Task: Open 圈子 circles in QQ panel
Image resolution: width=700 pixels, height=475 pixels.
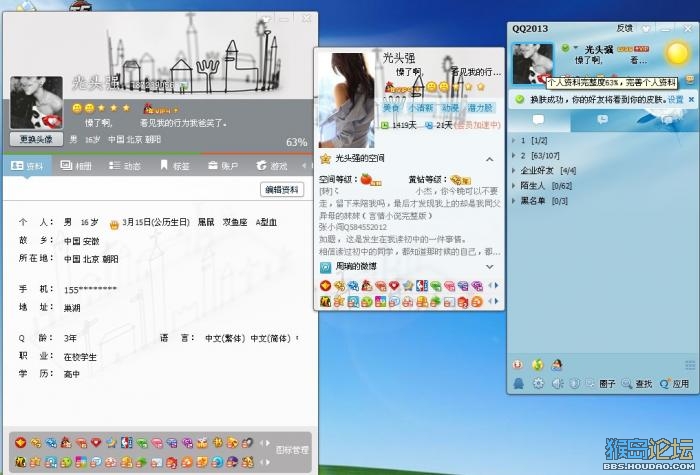Action: pyautogui.click(x=601, y=383)
